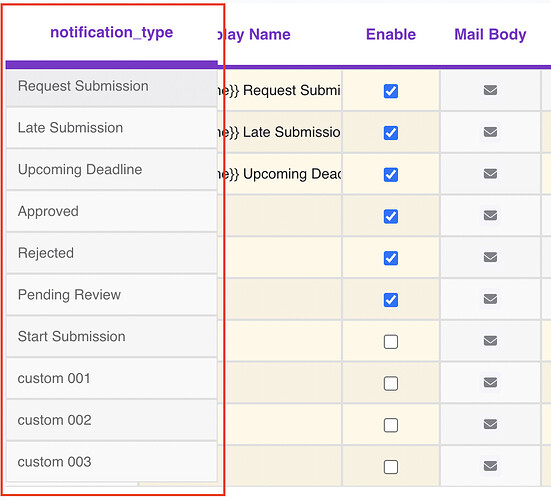Open mail body for Late Submission row

click(490, 132)
